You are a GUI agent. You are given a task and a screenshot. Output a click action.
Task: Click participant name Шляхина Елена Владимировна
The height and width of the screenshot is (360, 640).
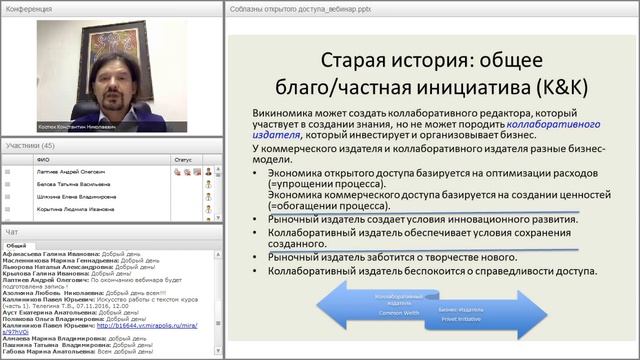pyautogui.click(x=76, y=197)
